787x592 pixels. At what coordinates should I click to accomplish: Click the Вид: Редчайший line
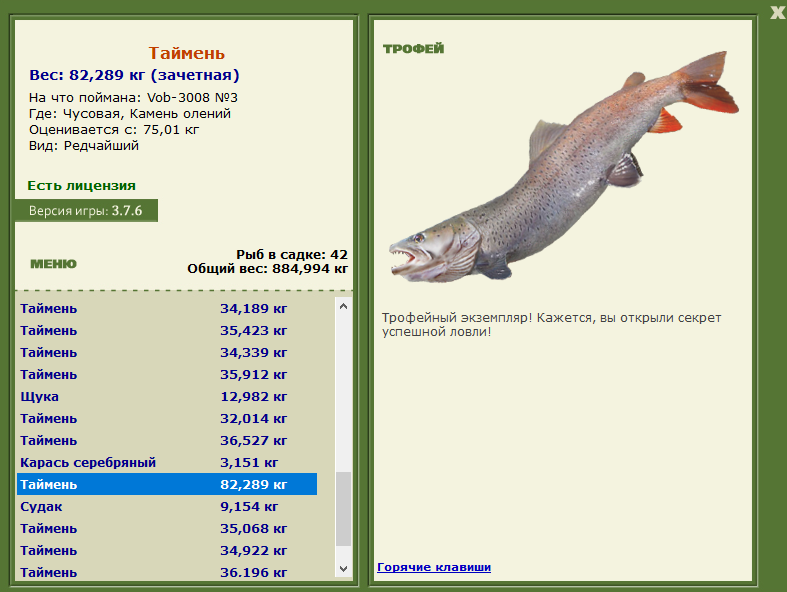(83, 146)
